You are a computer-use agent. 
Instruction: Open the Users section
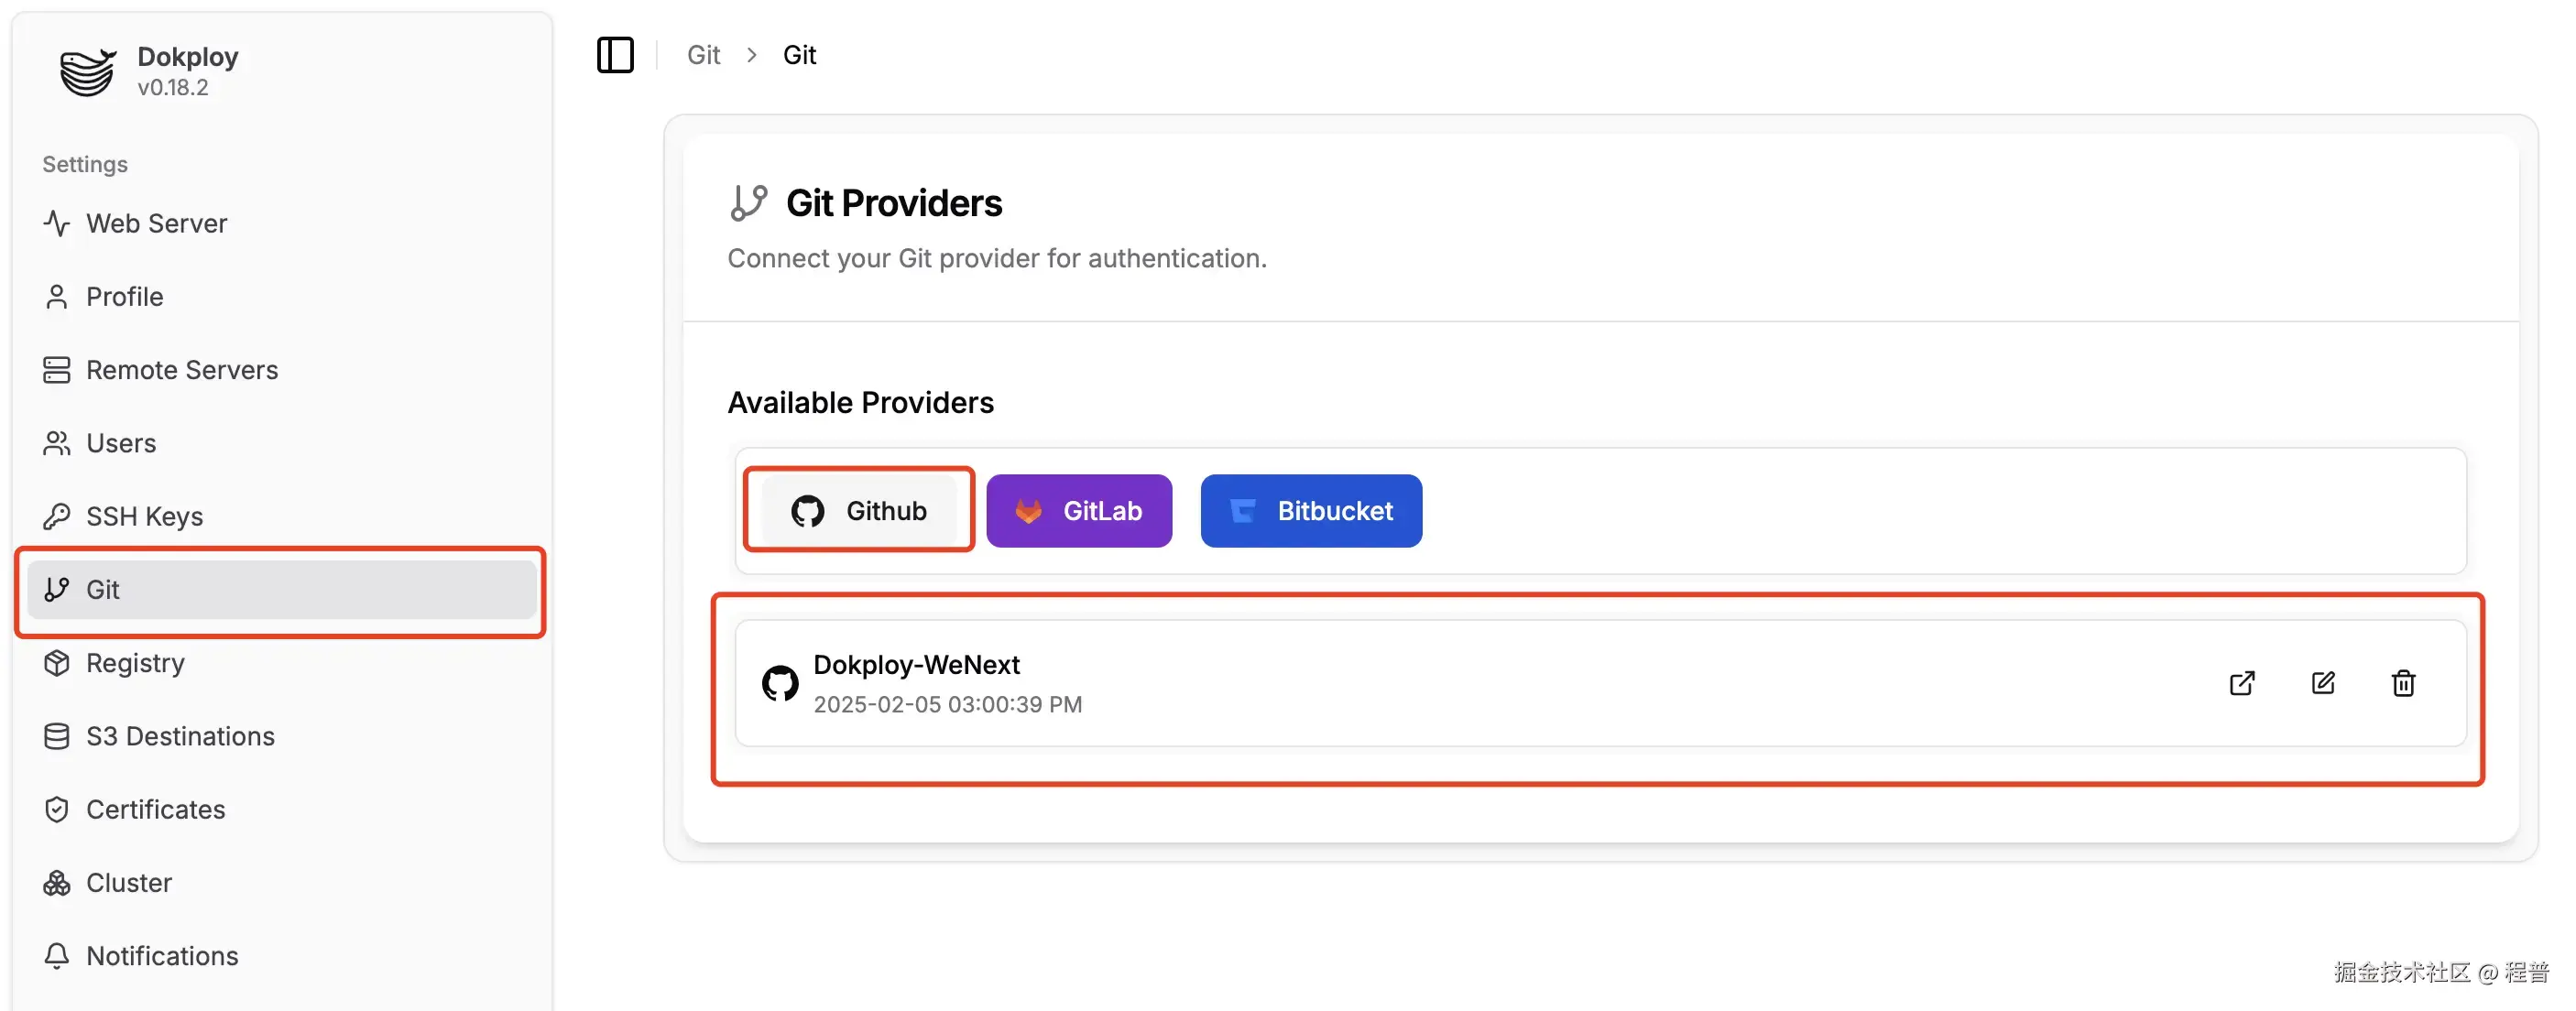point(120,443)
